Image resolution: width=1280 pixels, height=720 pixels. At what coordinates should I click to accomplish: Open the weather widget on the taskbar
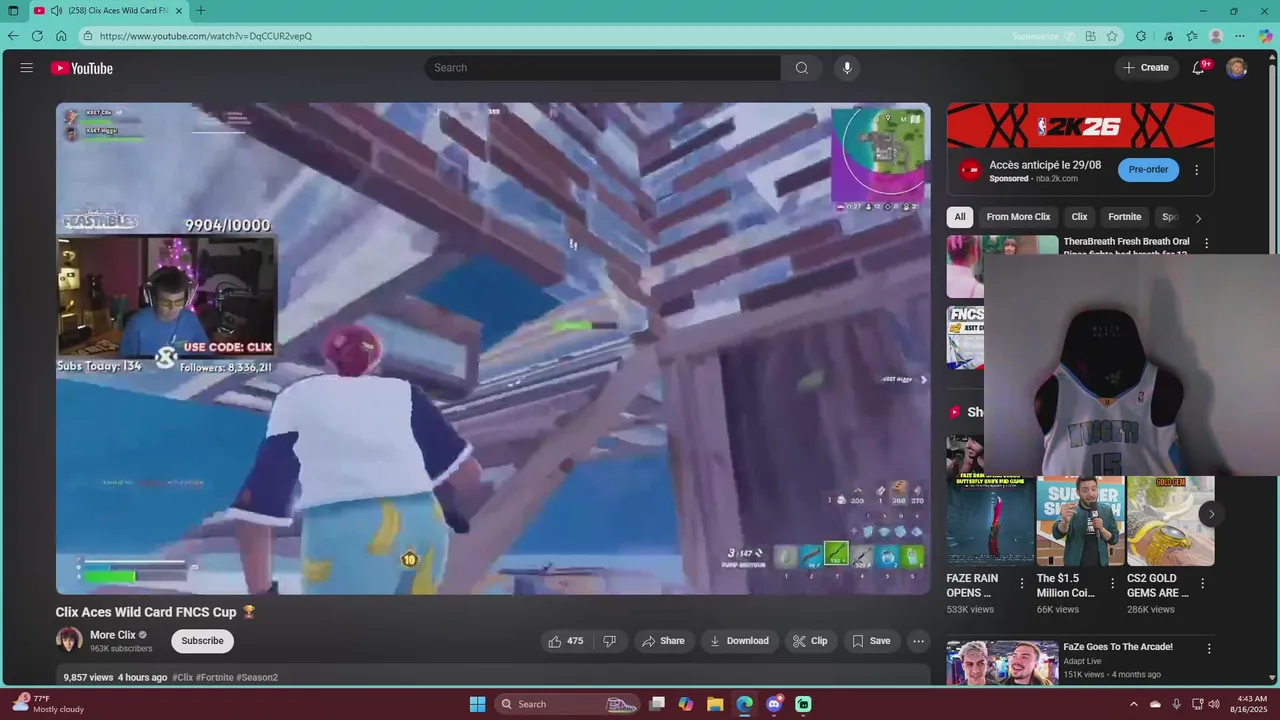48,704
